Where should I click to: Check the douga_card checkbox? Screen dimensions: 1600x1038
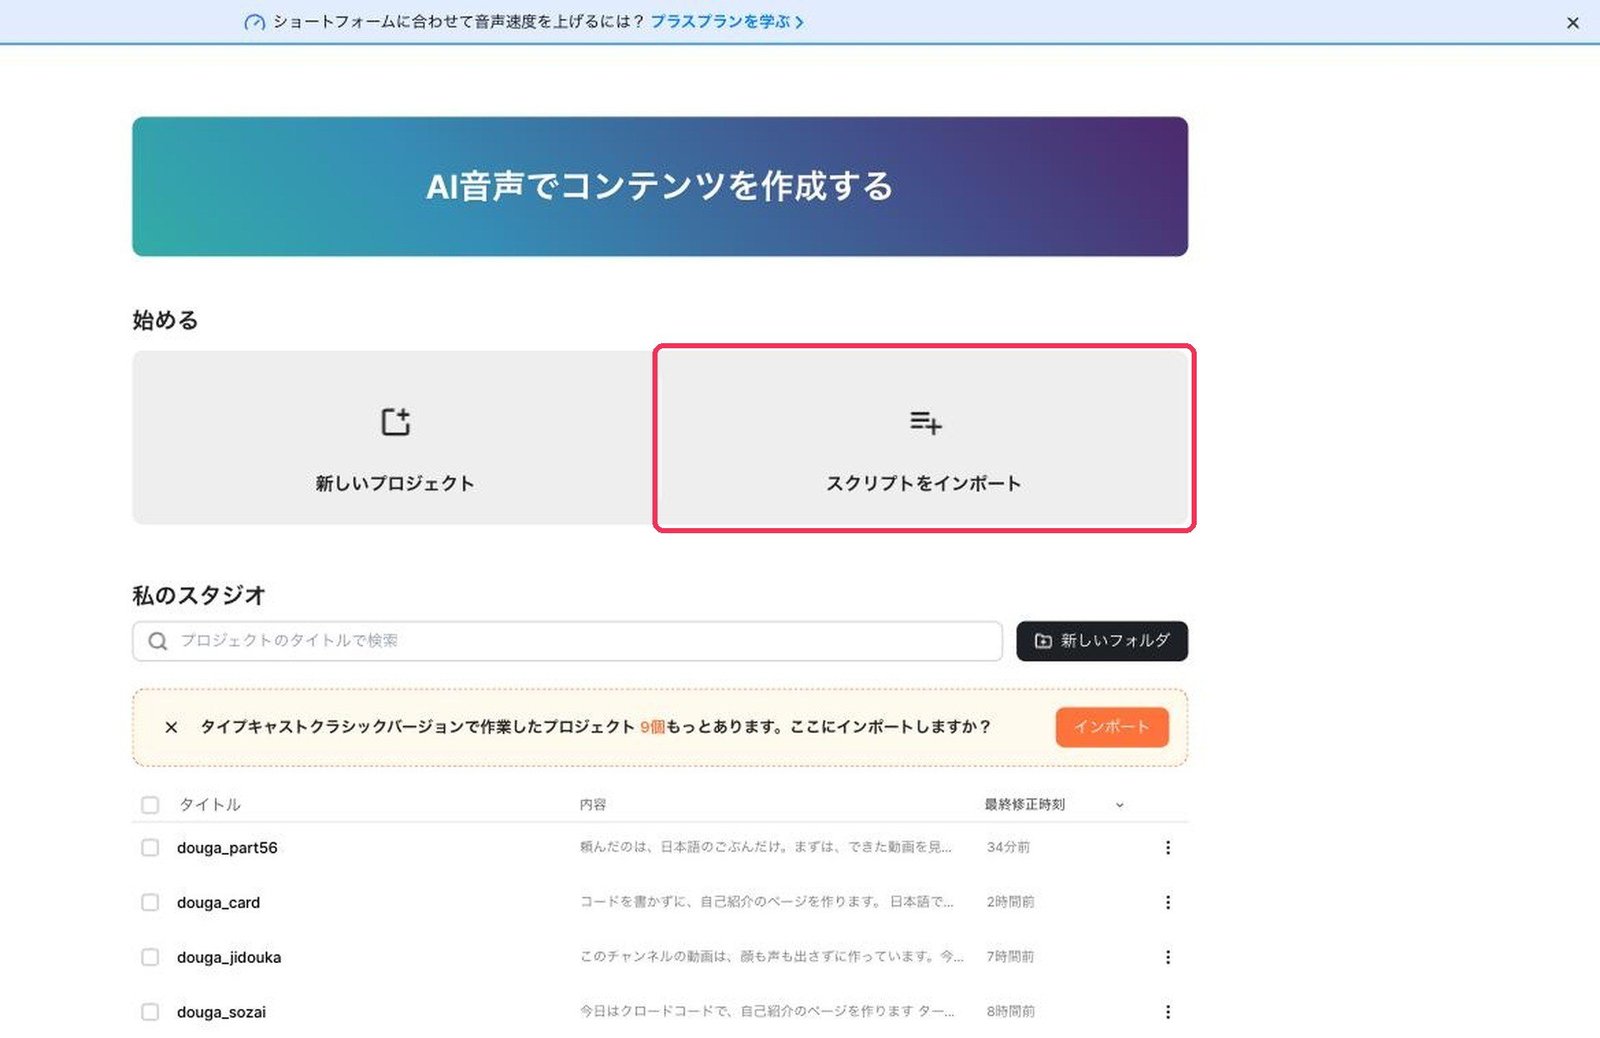(x=150, y=902)
